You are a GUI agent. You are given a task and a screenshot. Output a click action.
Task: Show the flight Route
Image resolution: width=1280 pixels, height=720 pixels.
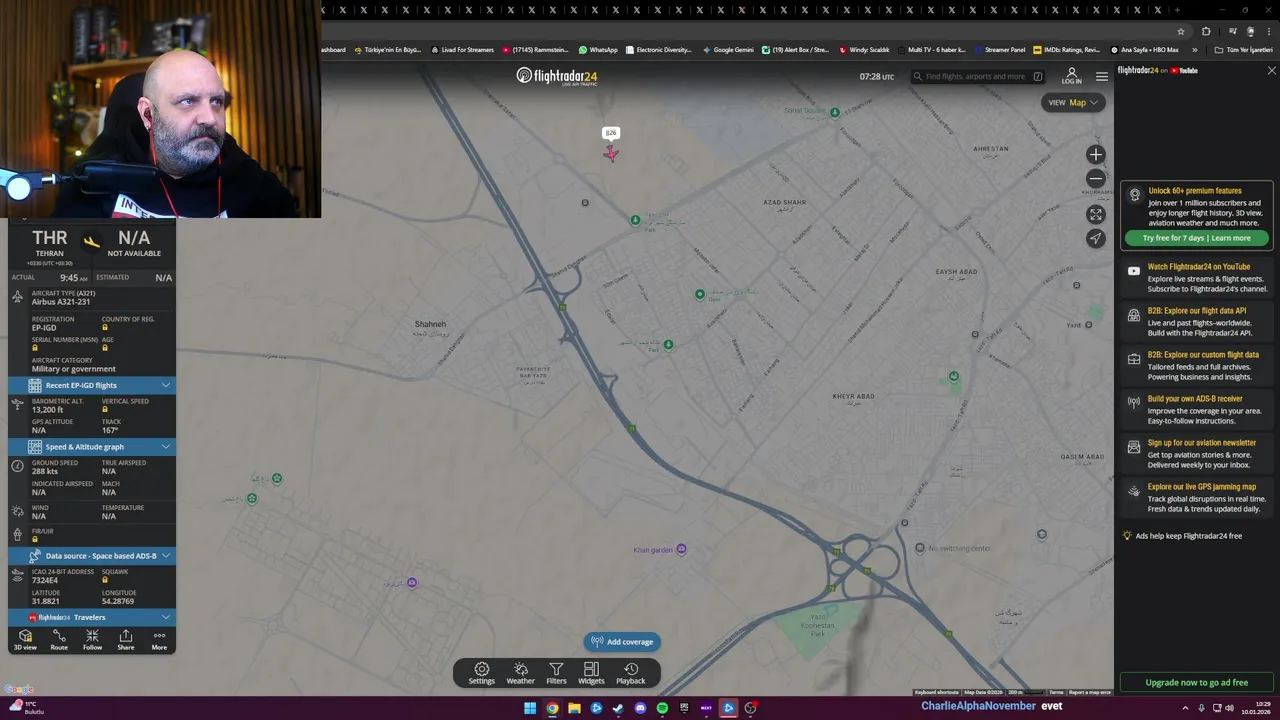(59, 640)
